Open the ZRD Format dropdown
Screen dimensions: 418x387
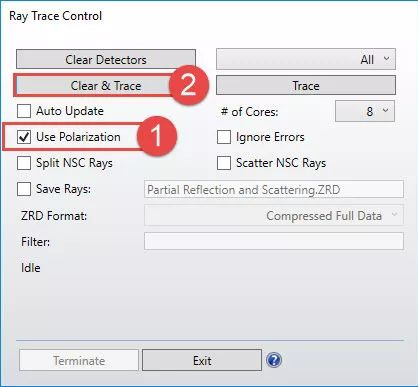click(x=274, y=215)
